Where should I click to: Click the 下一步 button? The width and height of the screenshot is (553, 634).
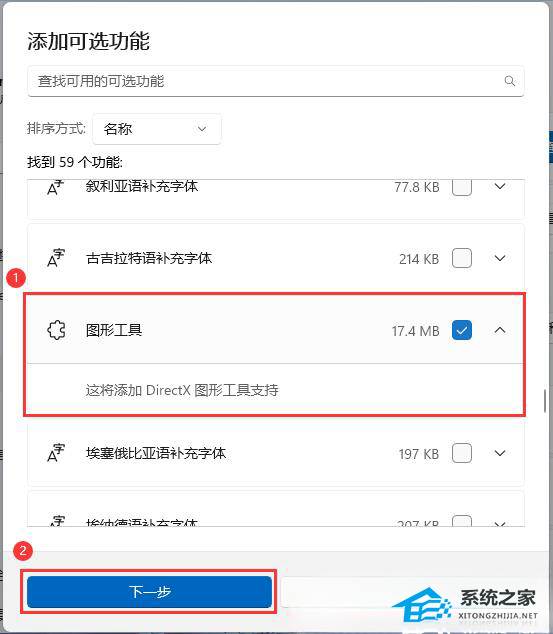150,592
